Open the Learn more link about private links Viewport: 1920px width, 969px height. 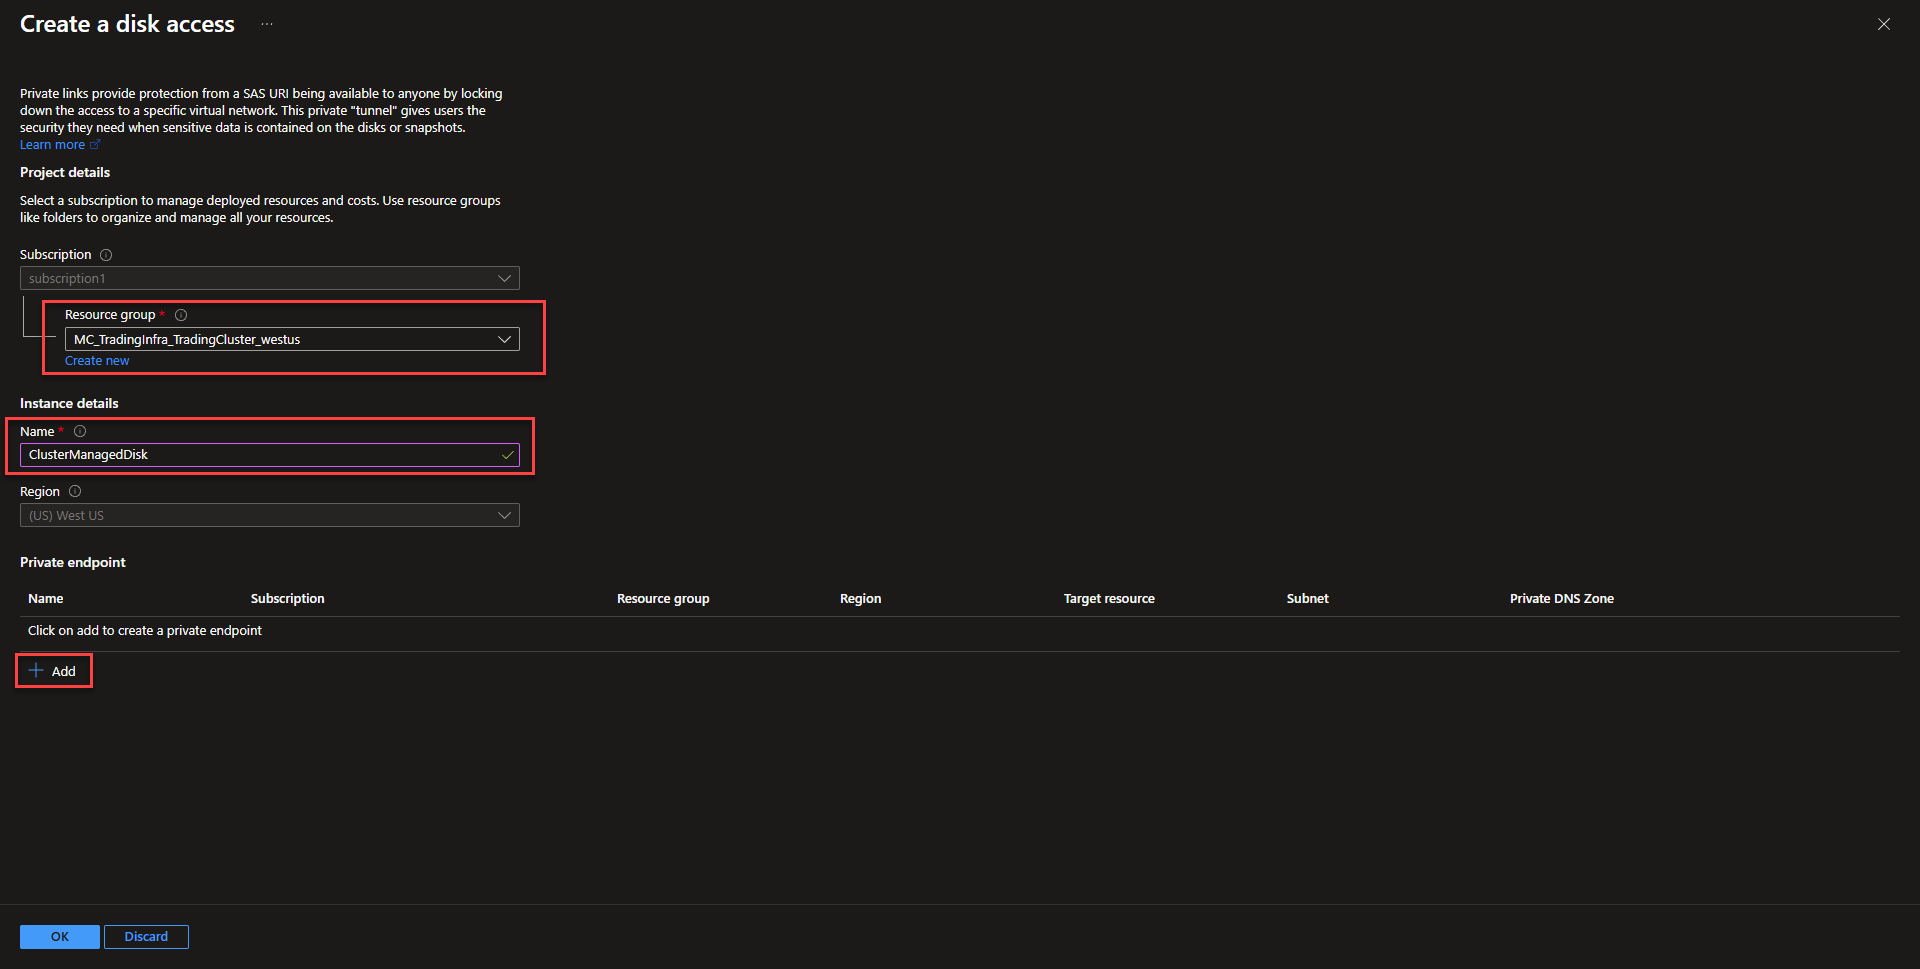tap(53, 145)
